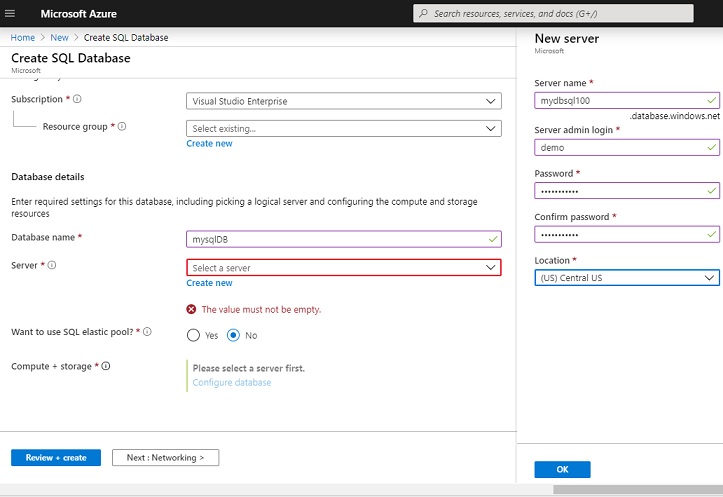Click the Resource group info icon
Screen dimensions: 723x497
tap(122, 126)
